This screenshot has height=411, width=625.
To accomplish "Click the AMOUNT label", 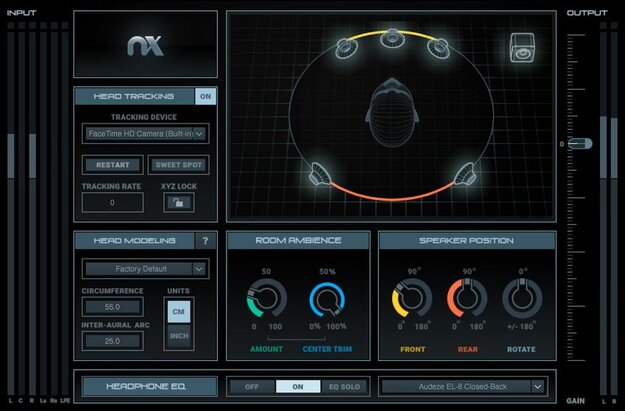I will (266, 349).
